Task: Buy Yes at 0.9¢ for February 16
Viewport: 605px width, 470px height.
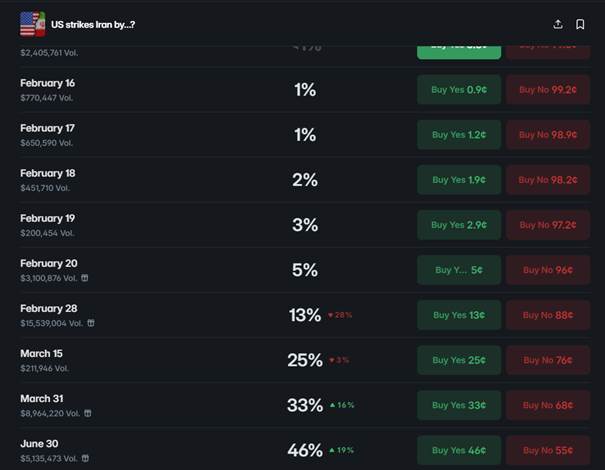Action: coord(459,89)
